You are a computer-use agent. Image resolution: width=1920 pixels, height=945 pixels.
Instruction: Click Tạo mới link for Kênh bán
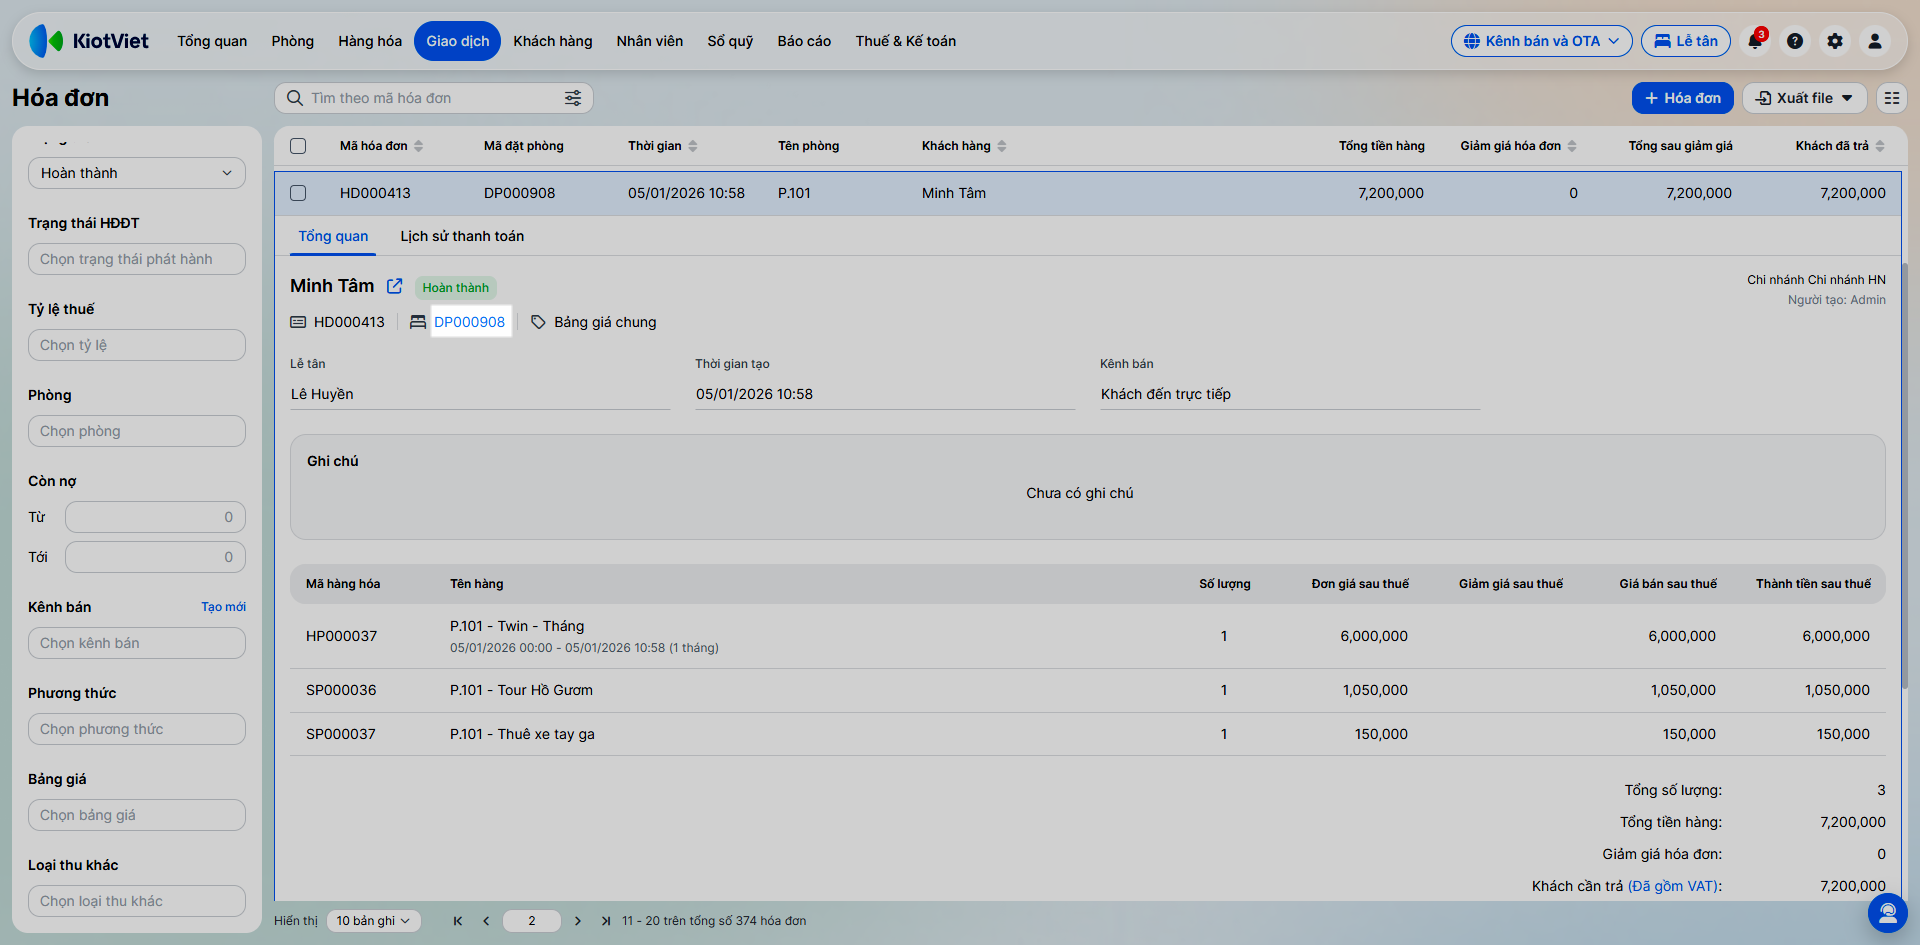tap(223, 607)
